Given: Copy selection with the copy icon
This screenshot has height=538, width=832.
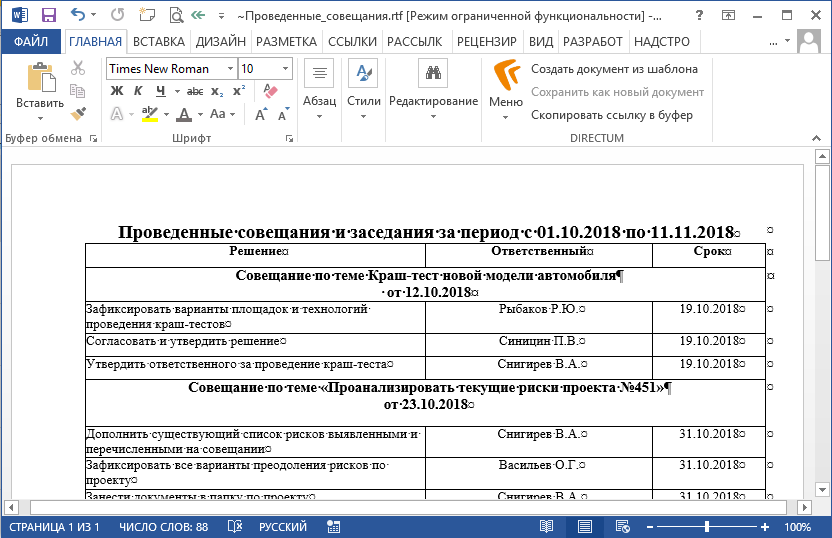Looking at the screenshot, I should pos(78,91).
